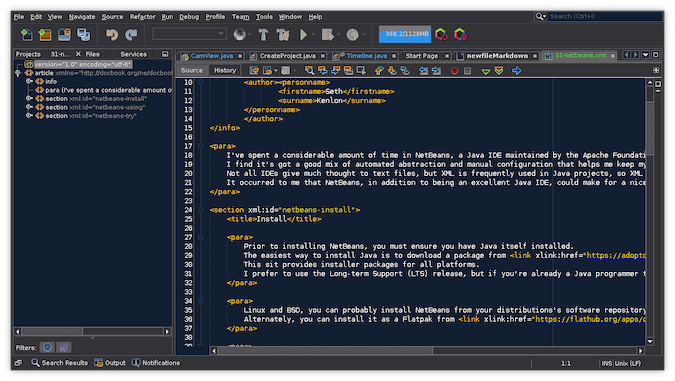Image resolution: width=675 pixels, height=381 pixels.
Task: Open dropdown arrow beside globe browser icon
Action: [x=250, y=34]
